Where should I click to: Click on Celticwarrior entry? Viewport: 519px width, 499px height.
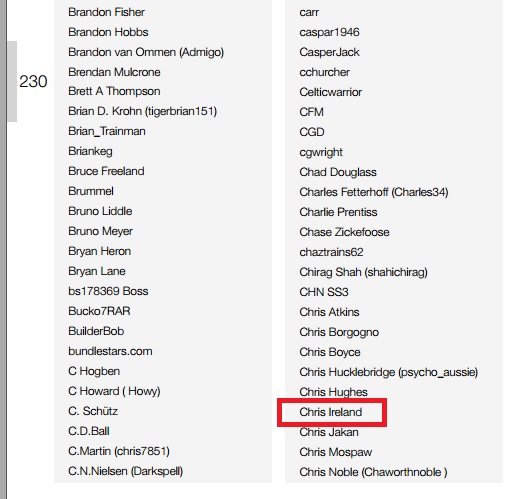(330, 92)
